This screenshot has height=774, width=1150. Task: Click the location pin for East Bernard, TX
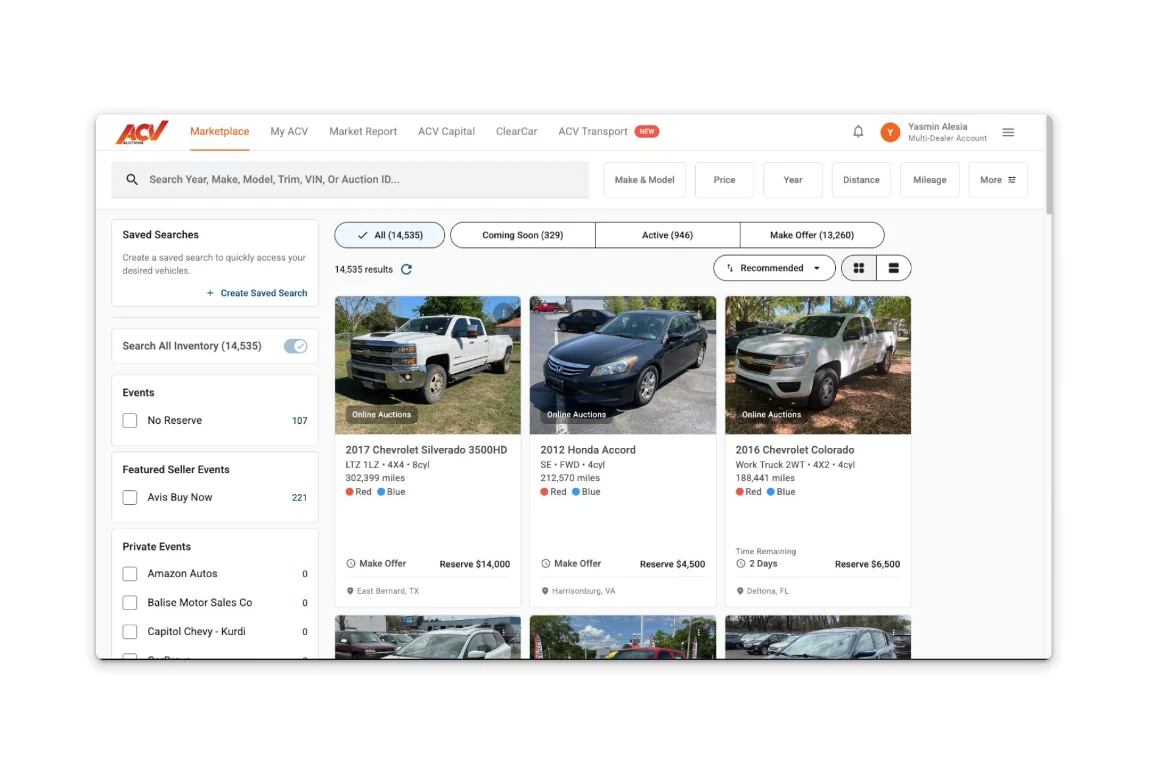coord(350,591)
